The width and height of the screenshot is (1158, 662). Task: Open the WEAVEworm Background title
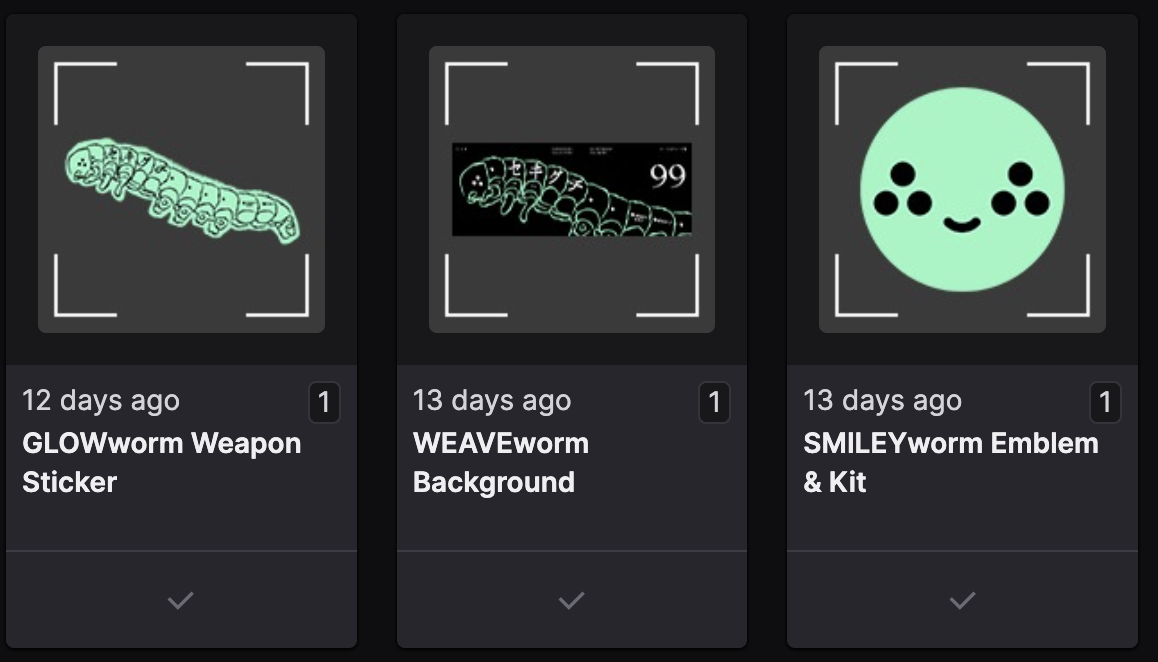(500, 462)
